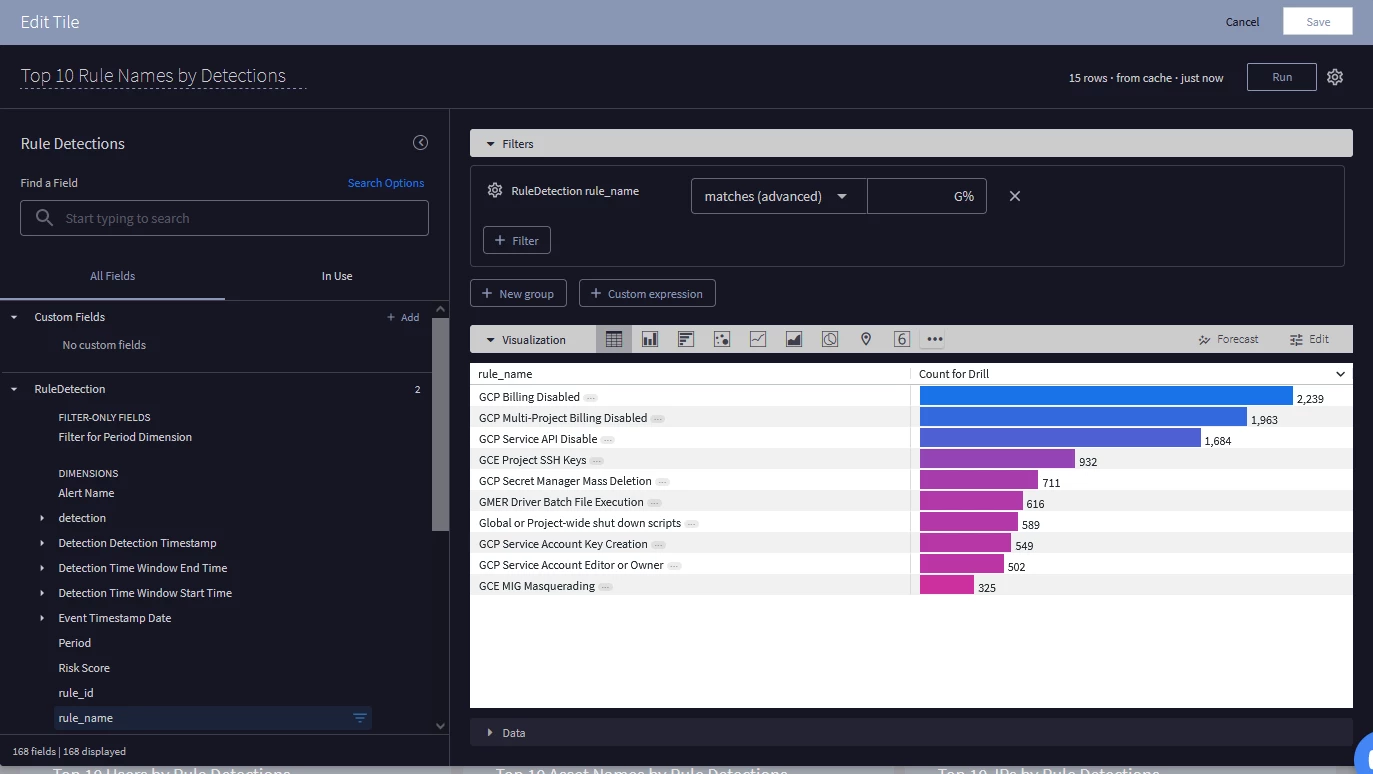This screenshot has height=774, width=1373.
Task: Collapse field picker with circled arrow icon
Action: (x=421, y=143)
